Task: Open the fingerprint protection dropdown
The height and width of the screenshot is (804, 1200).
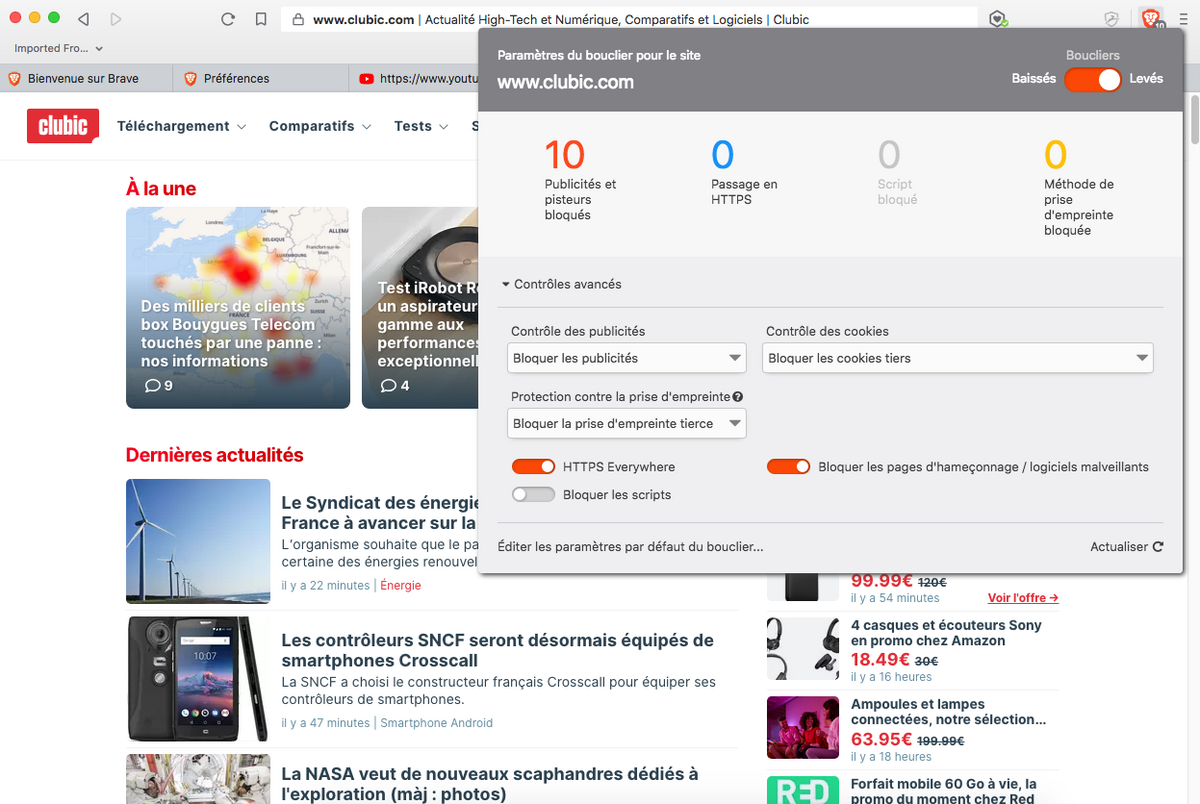Action: pos(627,424)
